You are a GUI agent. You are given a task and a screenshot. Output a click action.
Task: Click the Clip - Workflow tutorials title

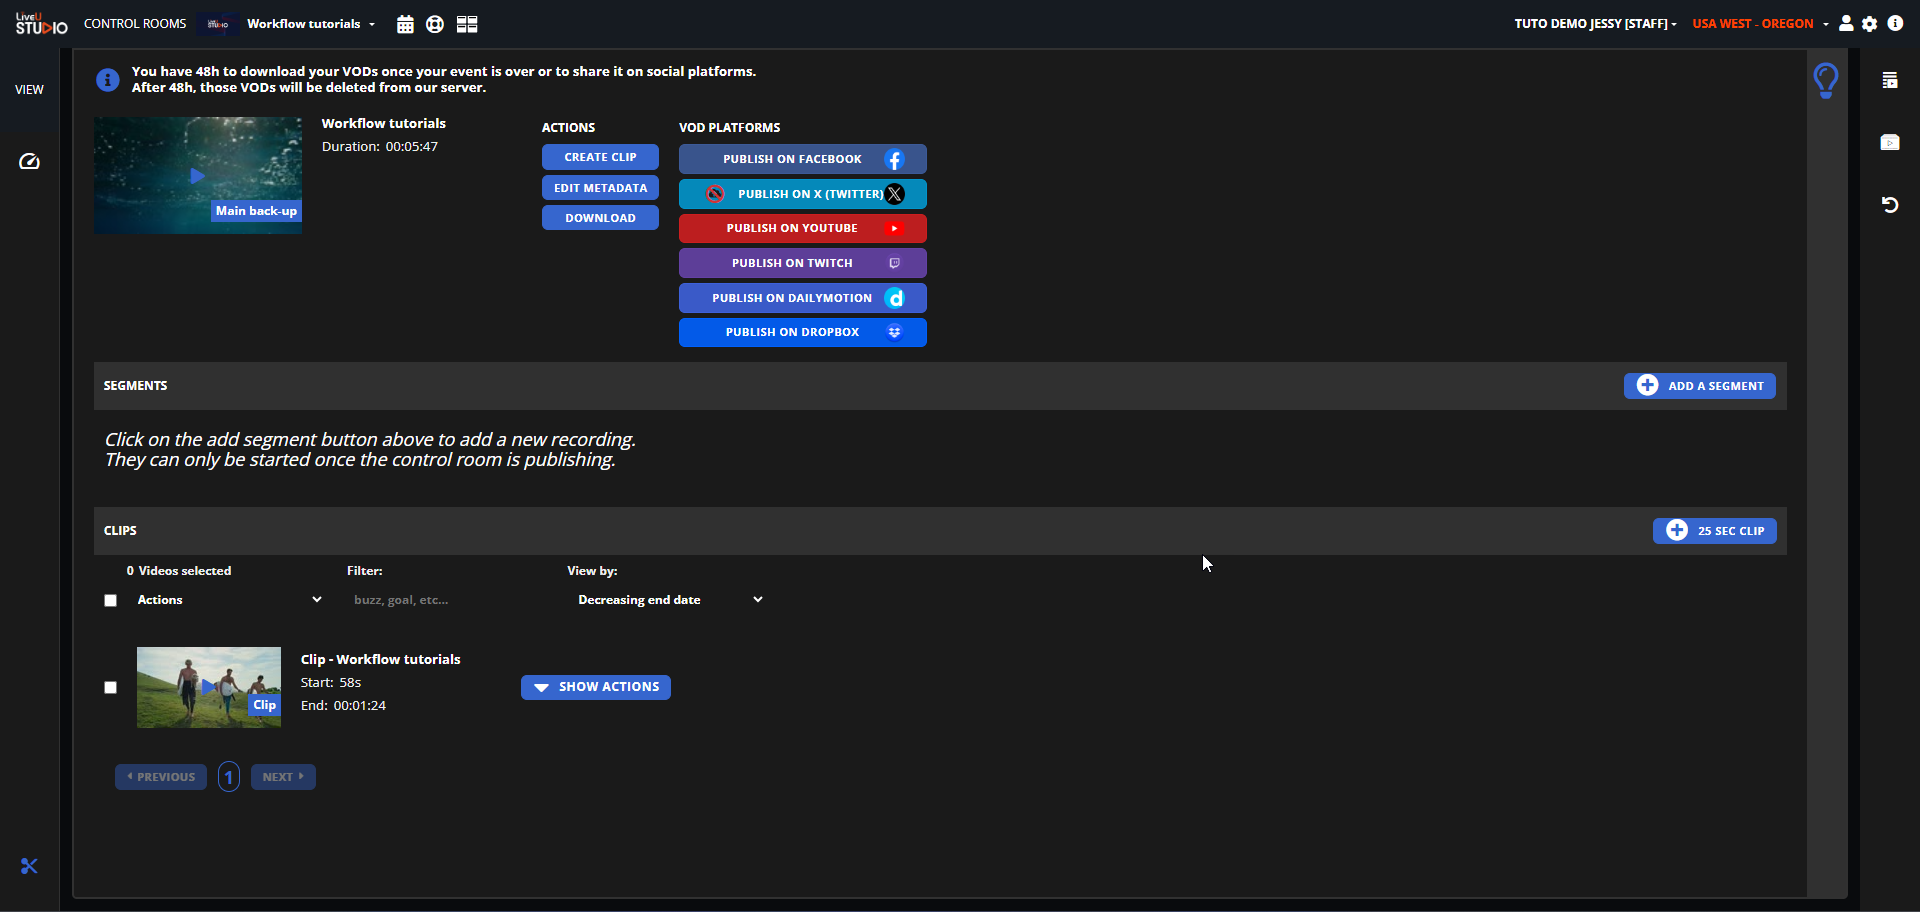click(381, 659)
